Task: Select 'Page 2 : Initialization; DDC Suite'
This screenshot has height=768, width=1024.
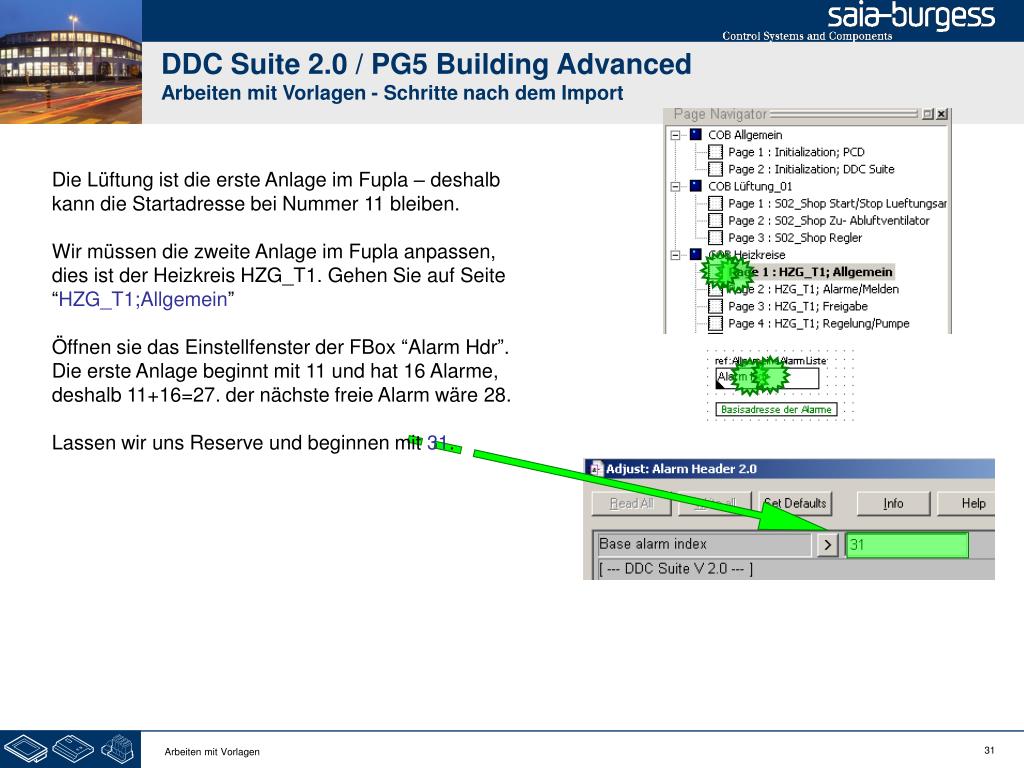Action: pyautogui.click(x=811, y=169)
